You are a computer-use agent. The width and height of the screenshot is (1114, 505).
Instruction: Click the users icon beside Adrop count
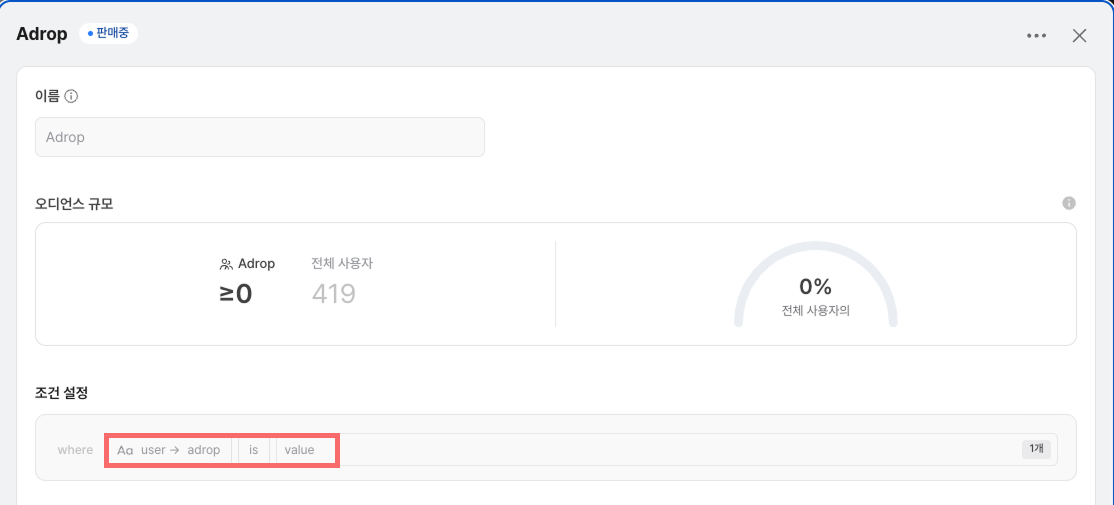tap(226, 265)
